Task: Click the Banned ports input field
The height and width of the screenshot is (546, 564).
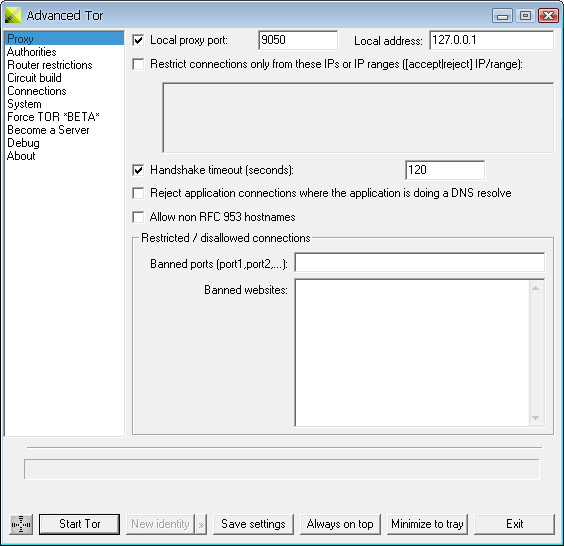Action: click(419, 262)
